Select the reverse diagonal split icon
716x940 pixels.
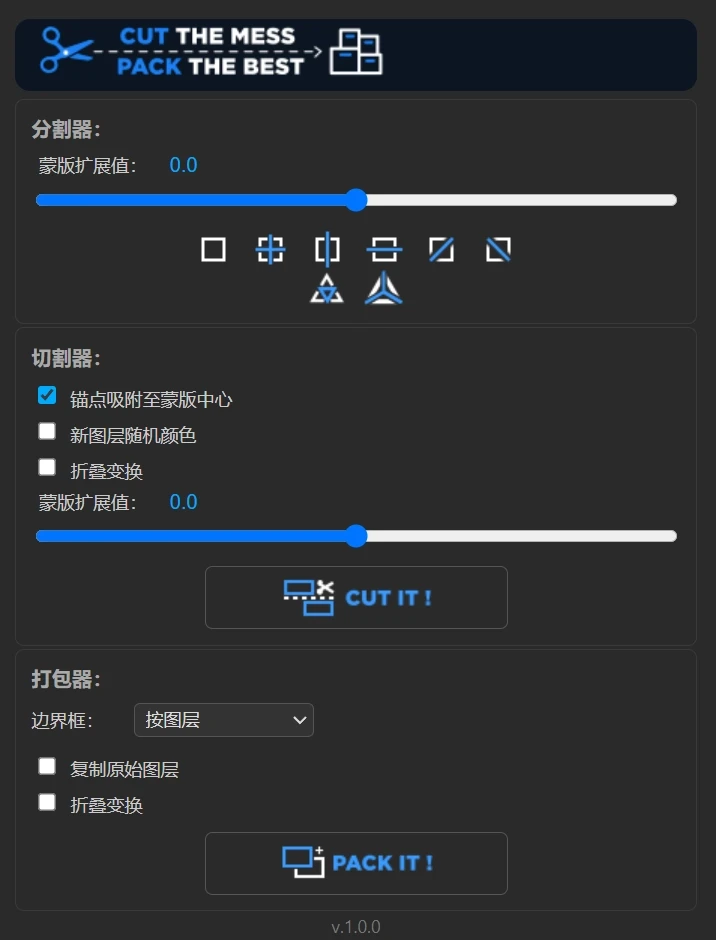tap(498, 250)
